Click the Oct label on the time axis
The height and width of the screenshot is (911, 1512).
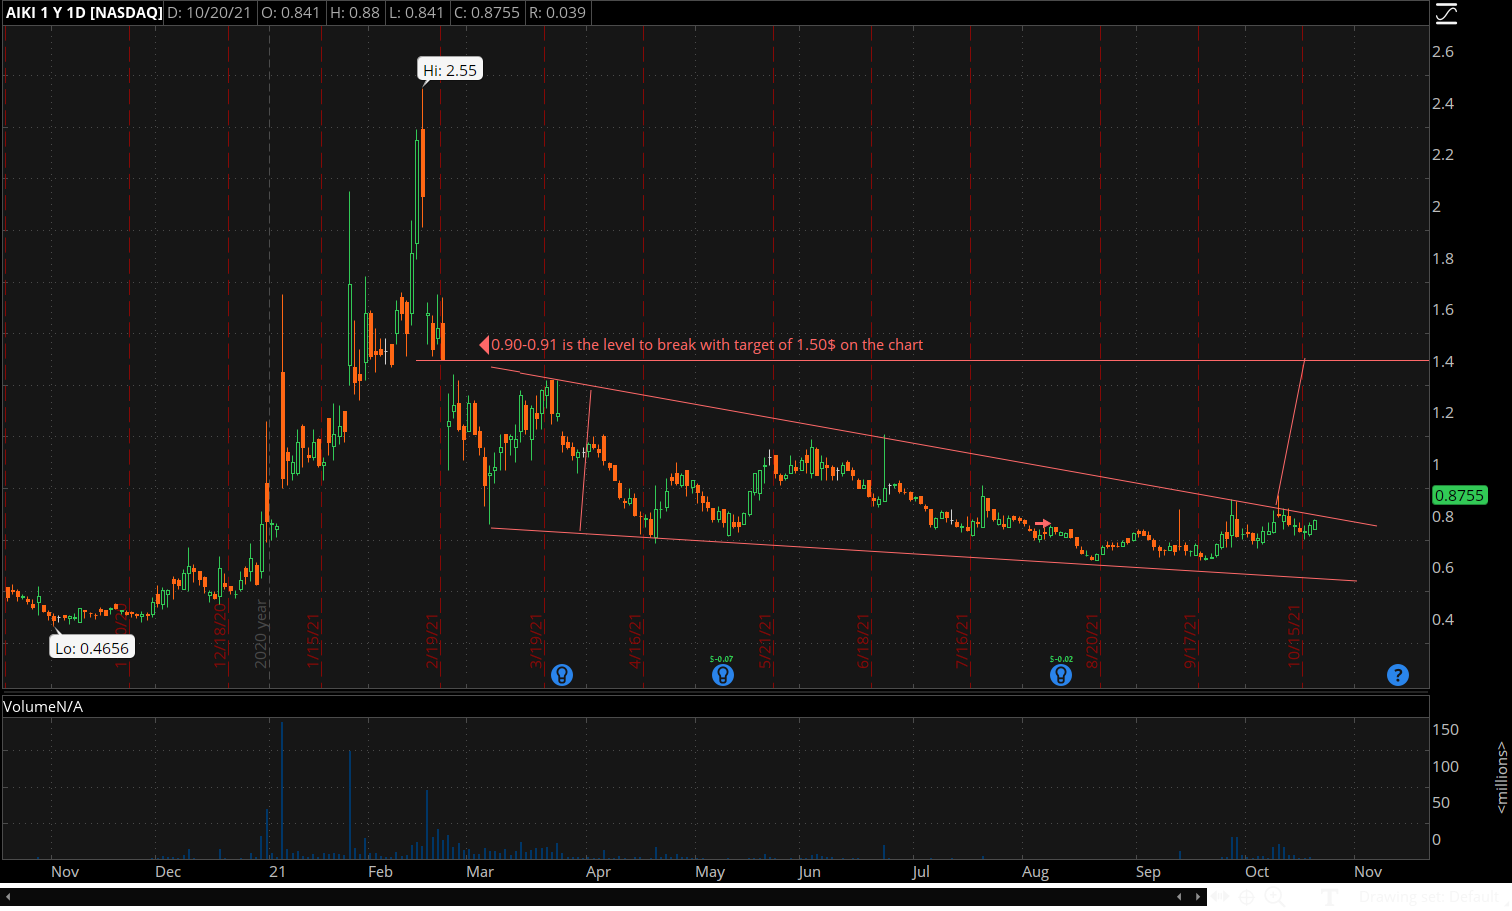(1257, 872)
